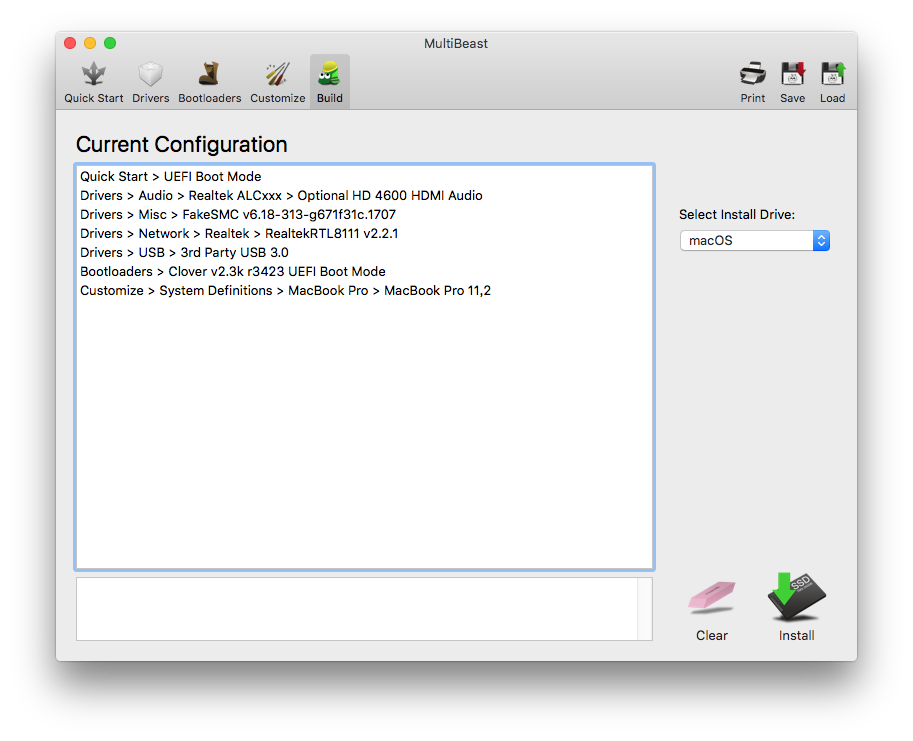Open the Drivers section
Image resolution: width=913 pixels, height=741 pixels.
[x=150, y=83]
